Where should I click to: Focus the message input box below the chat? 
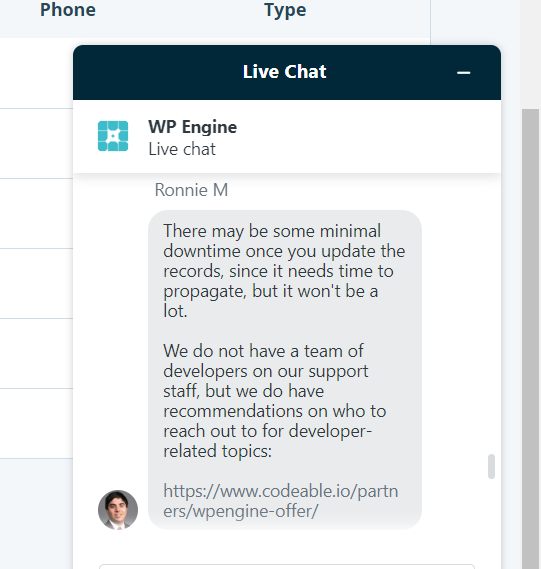point(287,566)
